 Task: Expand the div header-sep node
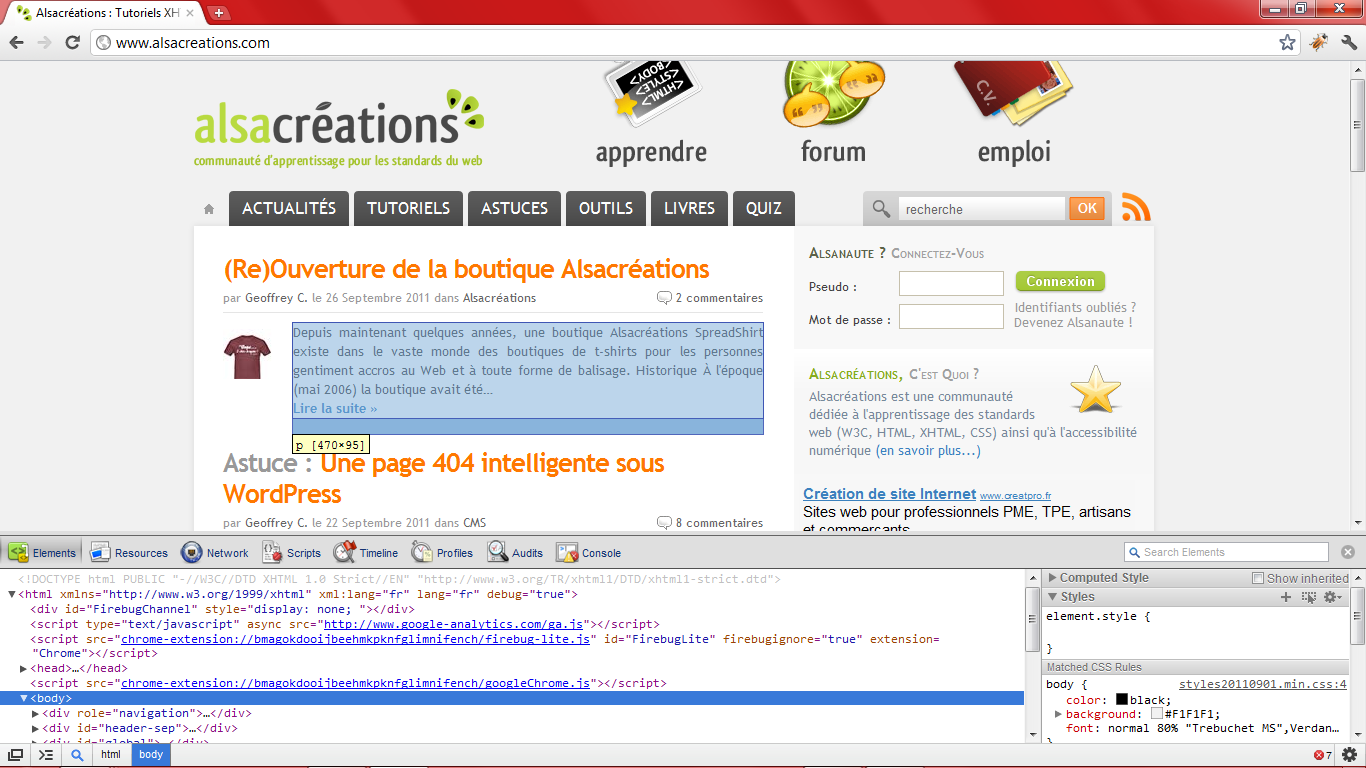coord(36,728)
